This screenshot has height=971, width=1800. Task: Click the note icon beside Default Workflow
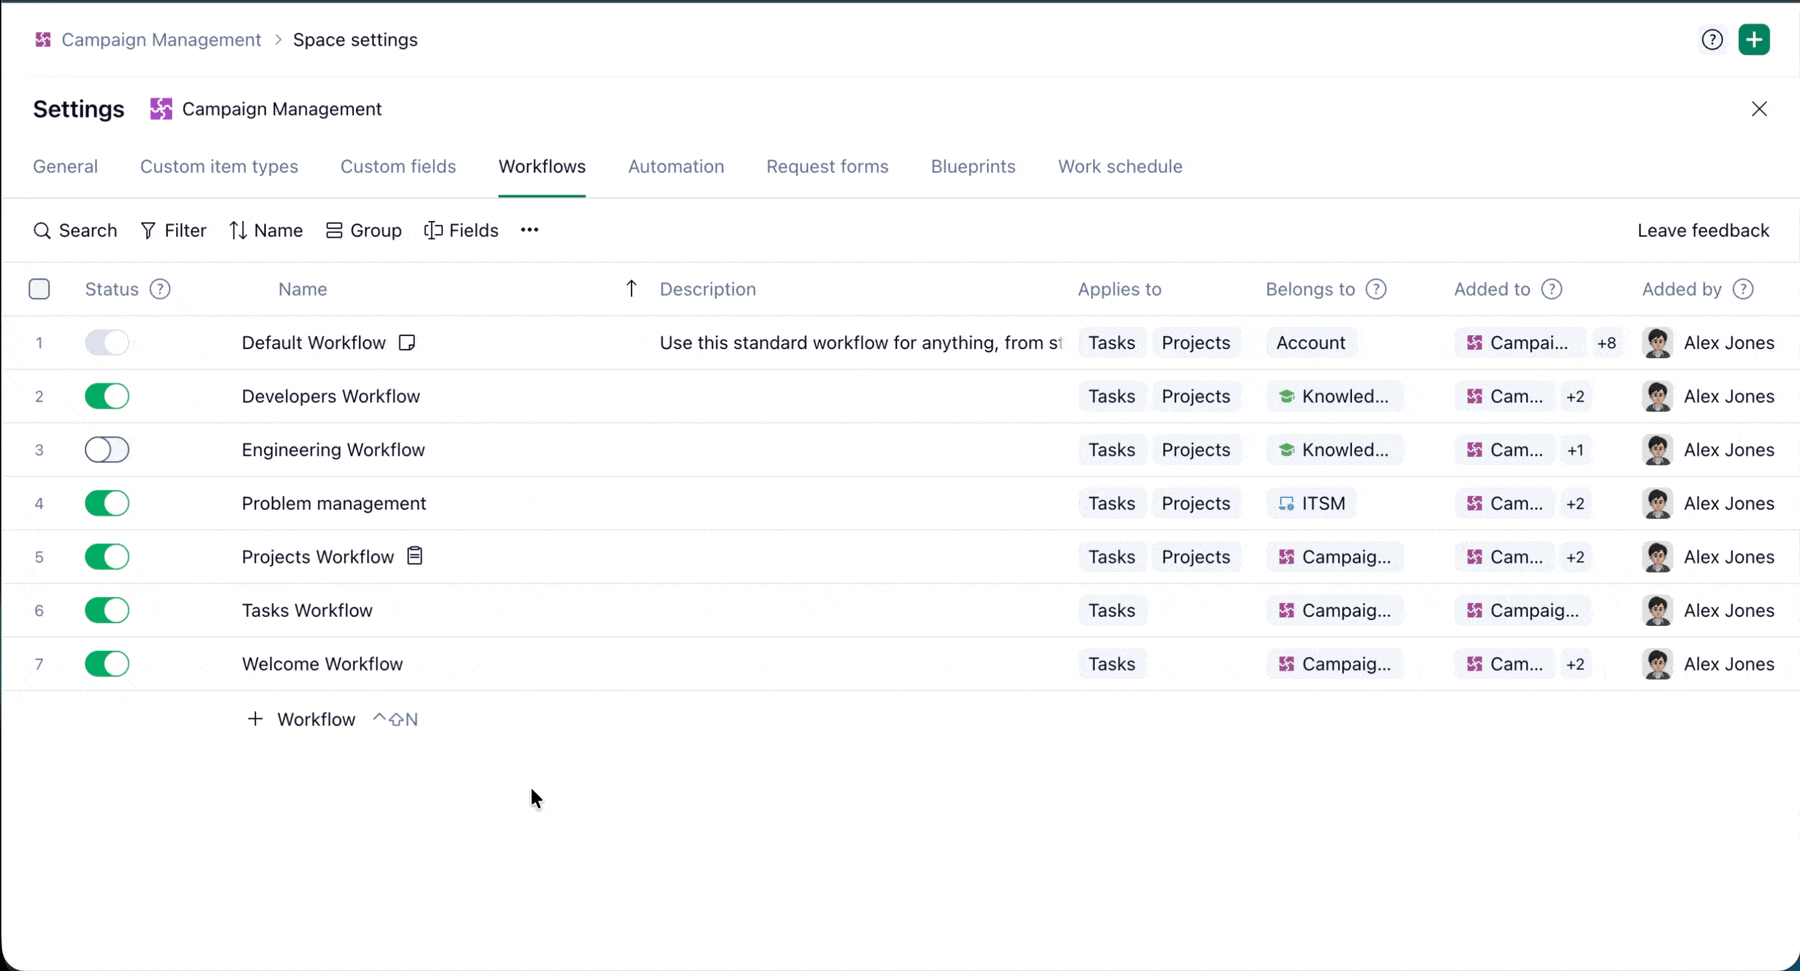pos(407,343)
